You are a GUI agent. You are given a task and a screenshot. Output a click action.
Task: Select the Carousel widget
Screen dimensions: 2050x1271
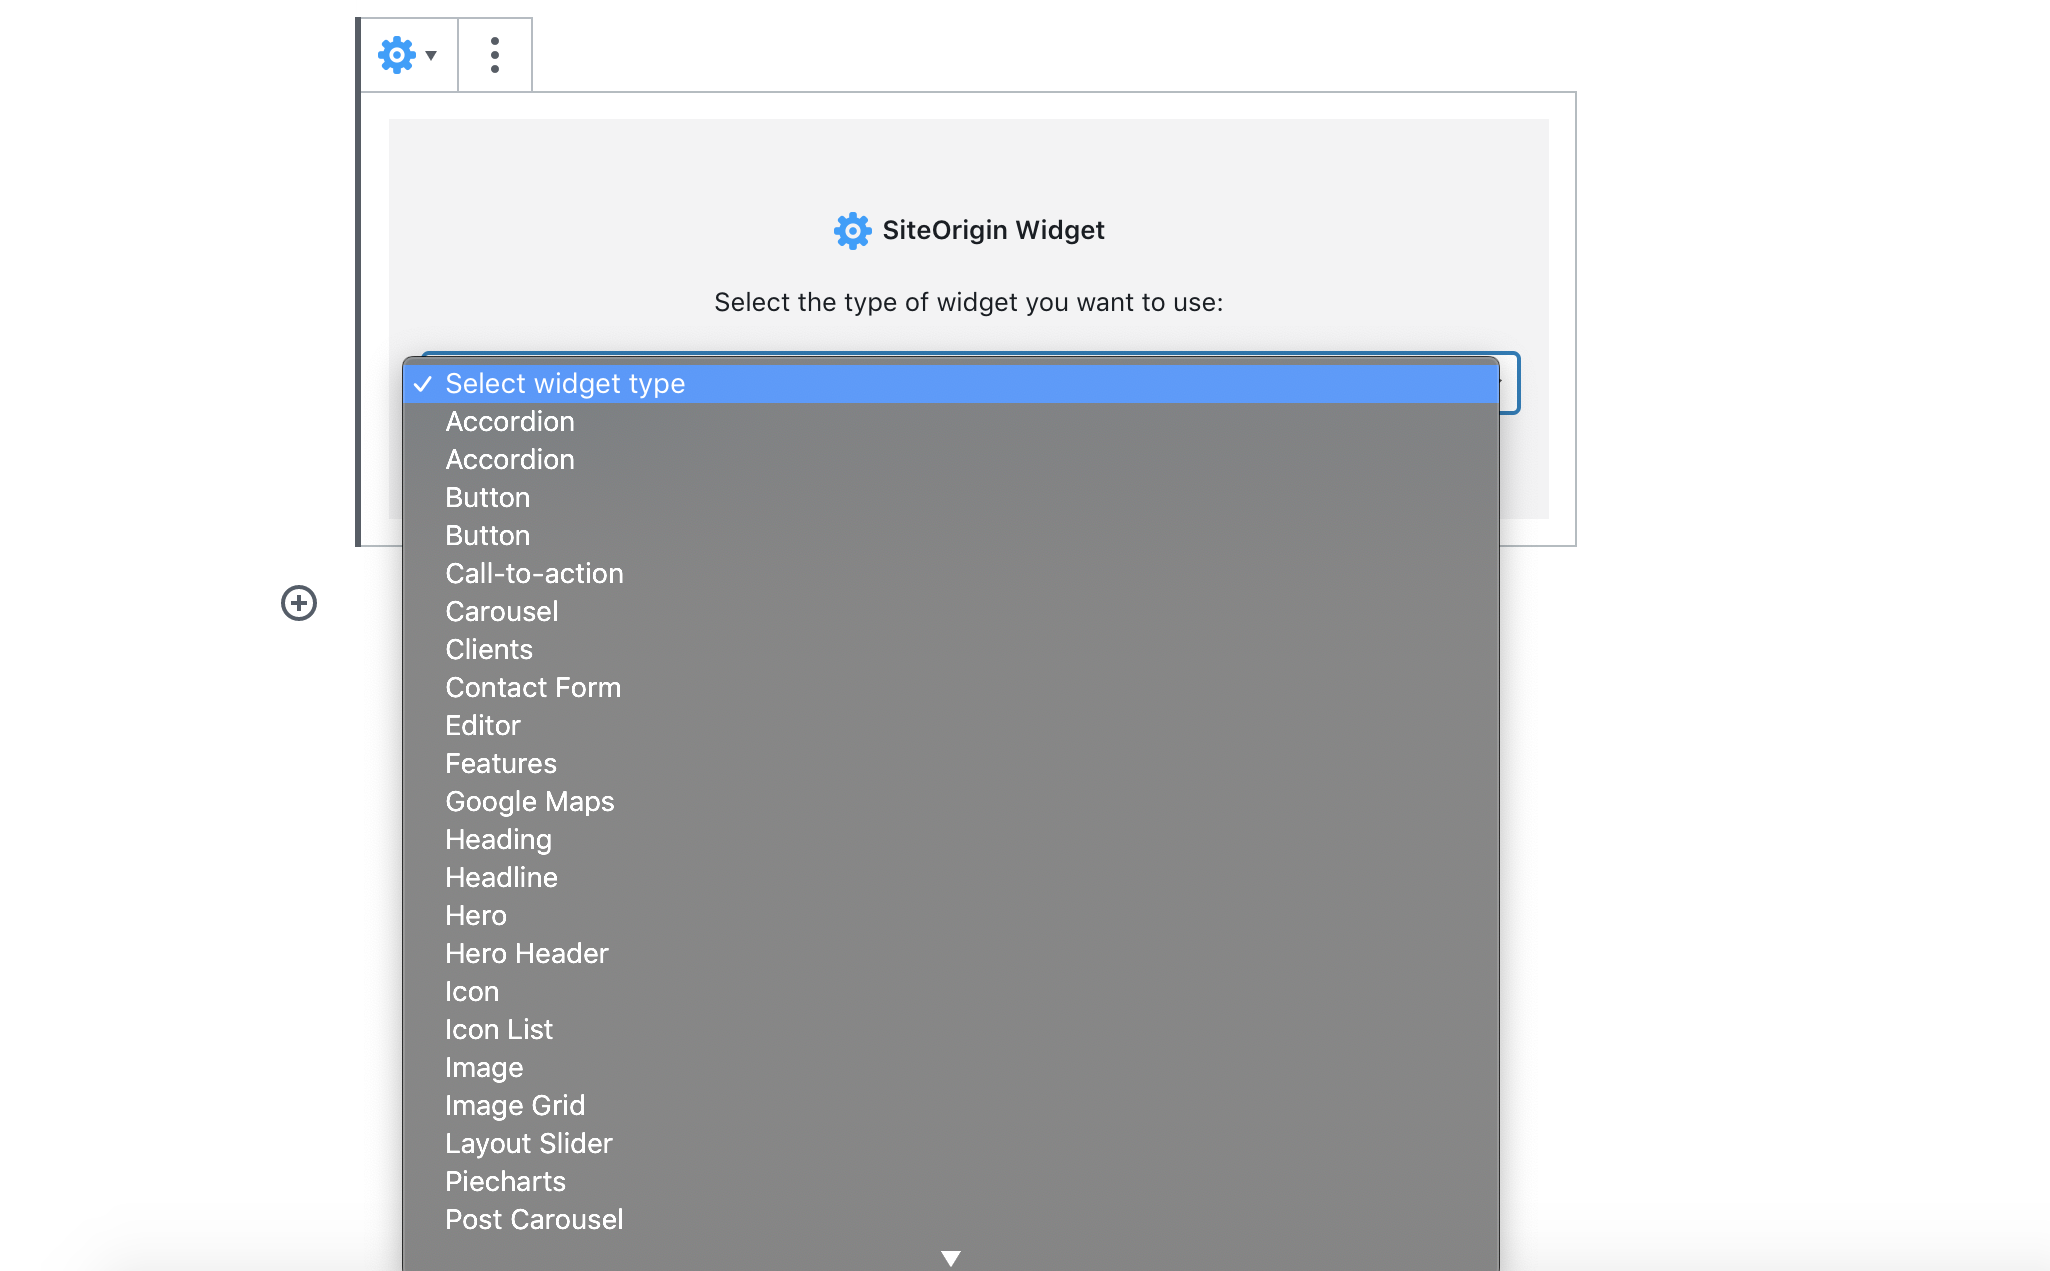click(501, 611)
